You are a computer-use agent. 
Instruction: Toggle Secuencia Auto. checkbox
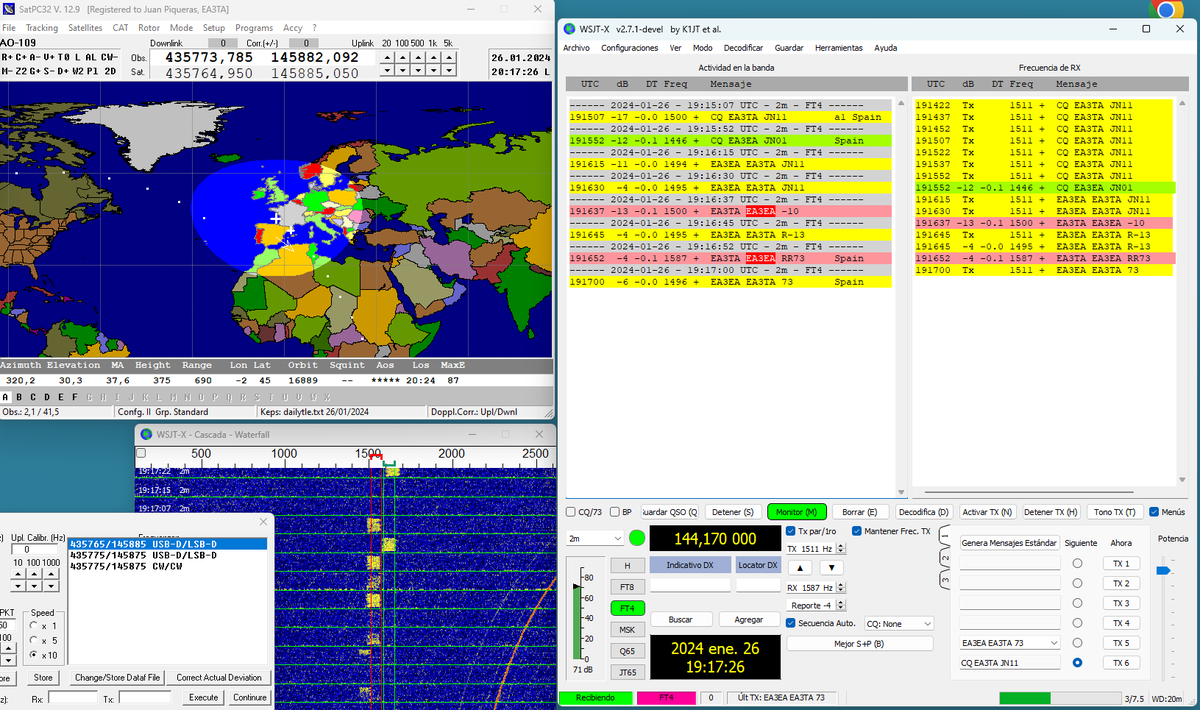pyautogui.click(x=790, y=623)
